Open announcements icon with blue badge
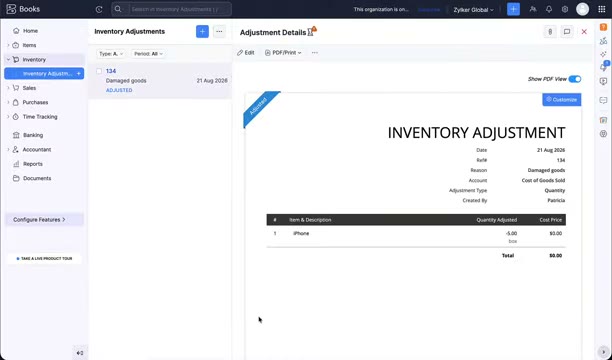 604,67
